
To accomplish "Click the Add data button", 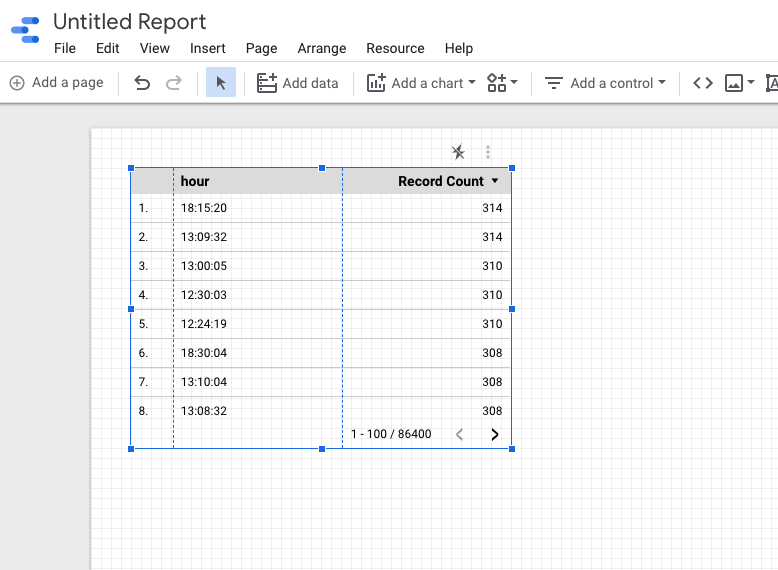I will click(x=298, y=83).
